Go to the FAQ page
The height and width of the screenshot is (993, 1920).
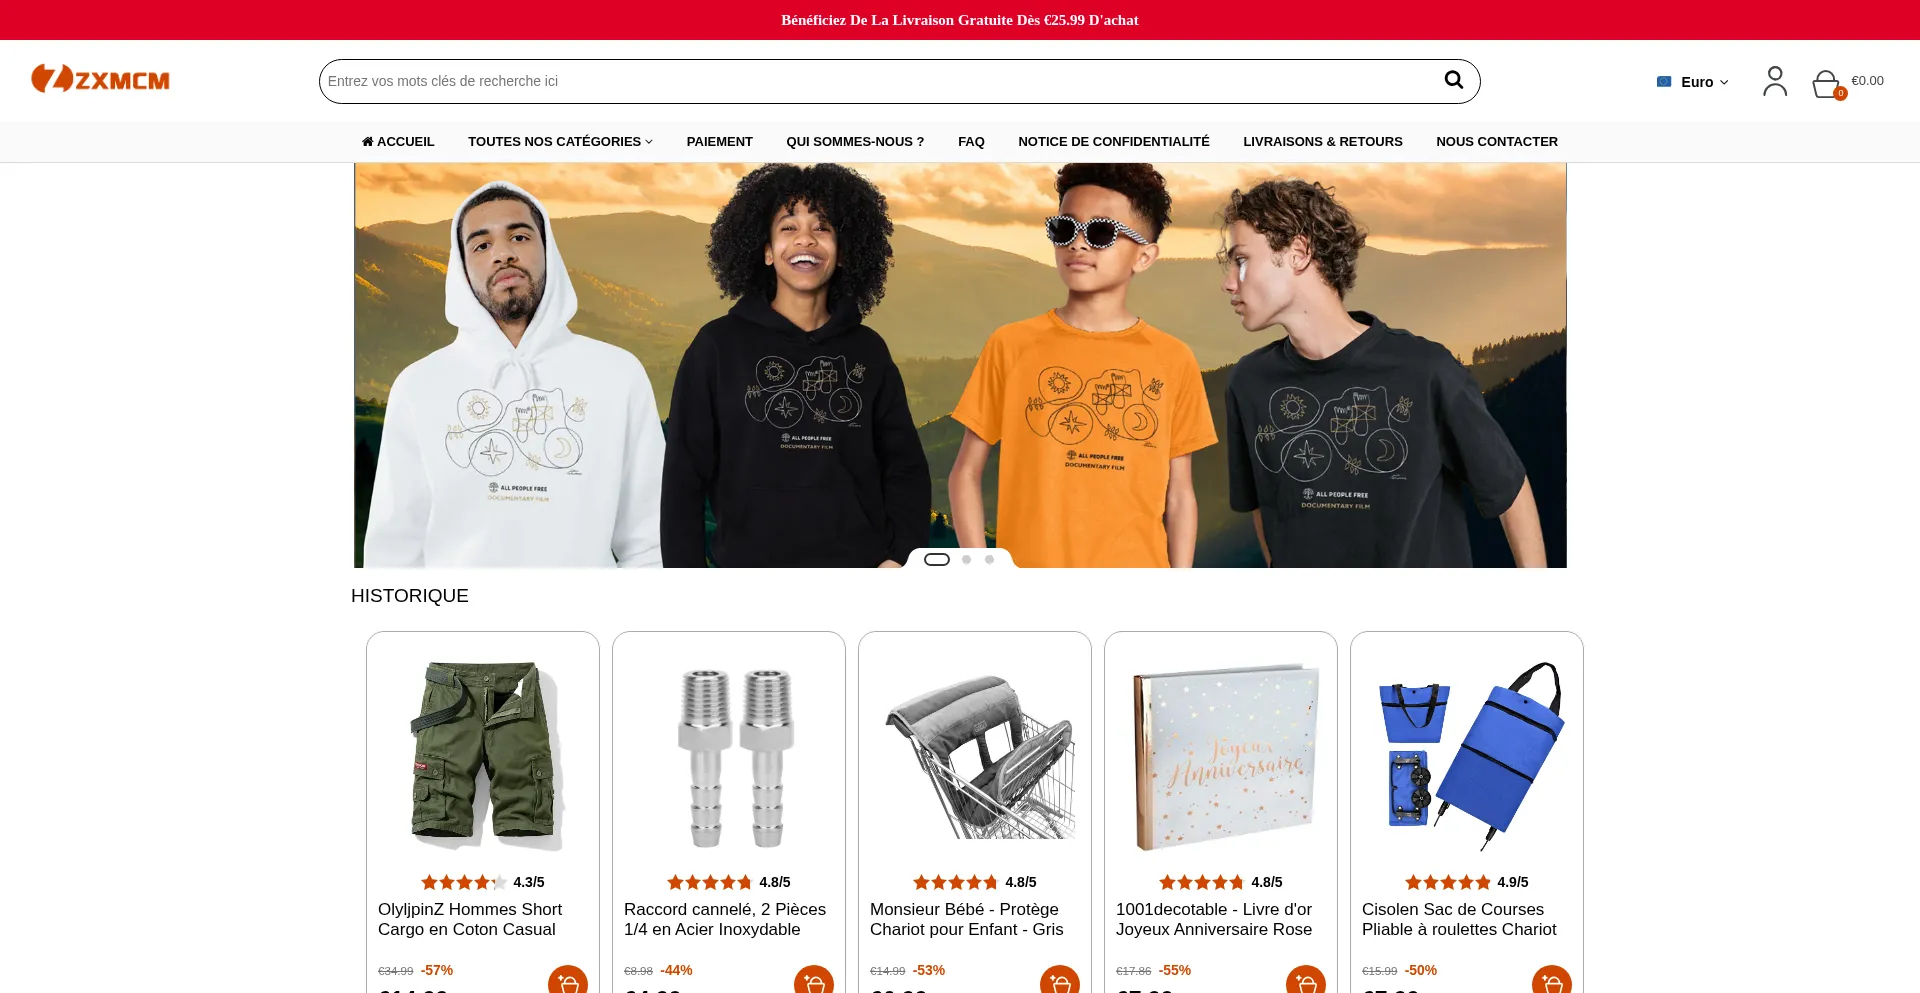point(971,142)
